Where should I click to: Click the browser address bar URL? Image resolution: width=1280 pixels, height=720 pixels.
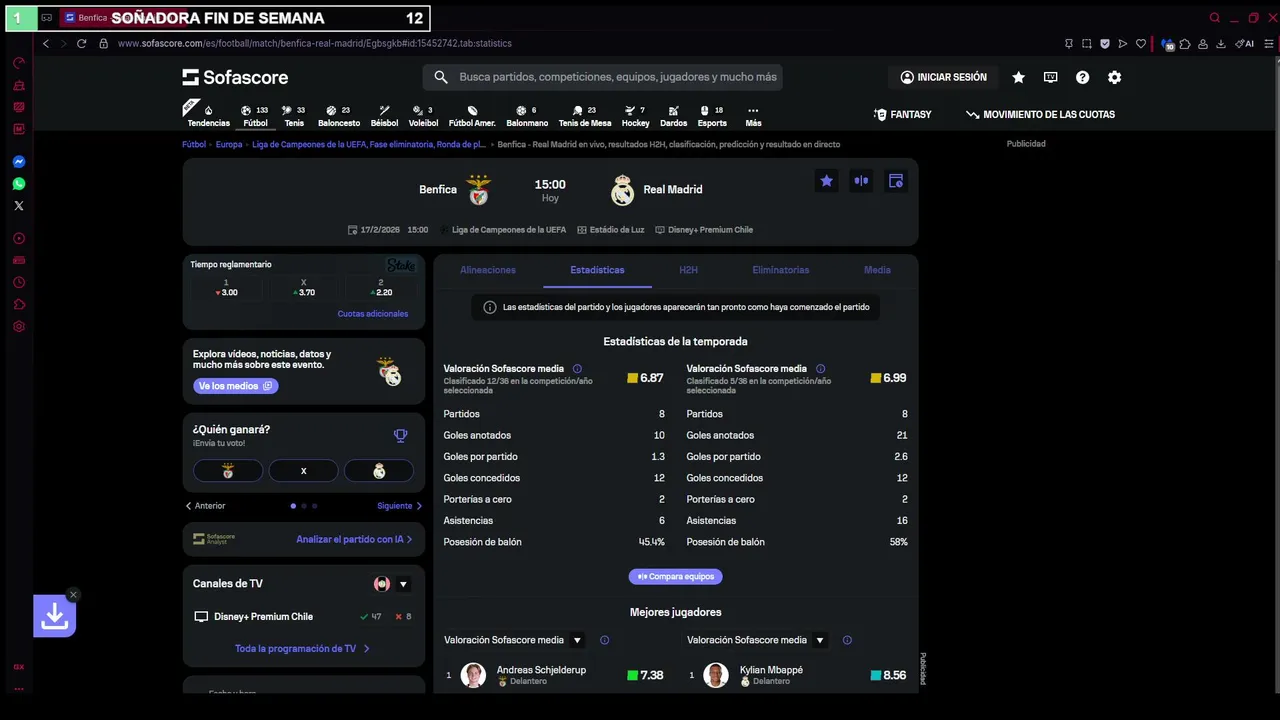click(x=314, y=44)
